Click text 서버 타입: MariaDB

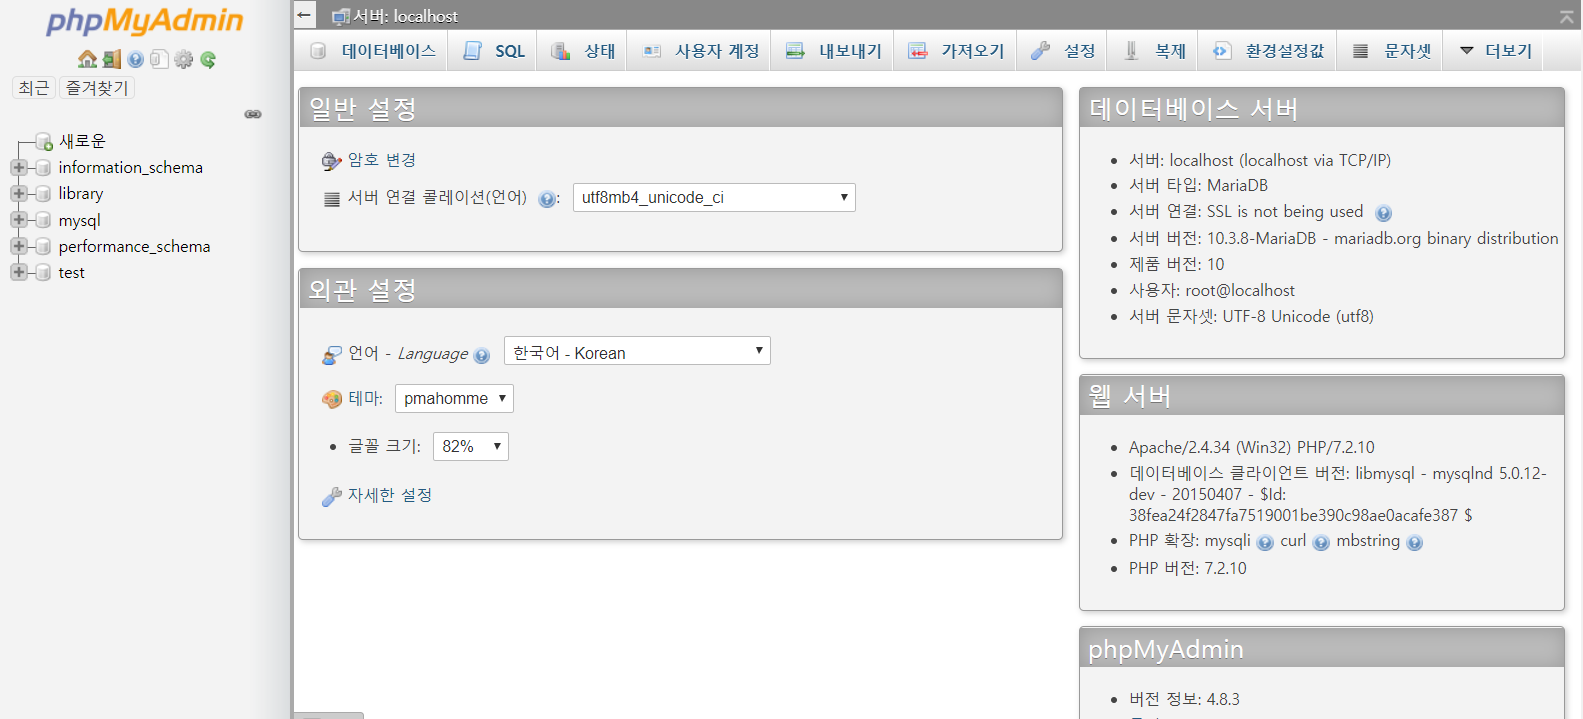pos(1198,185)
